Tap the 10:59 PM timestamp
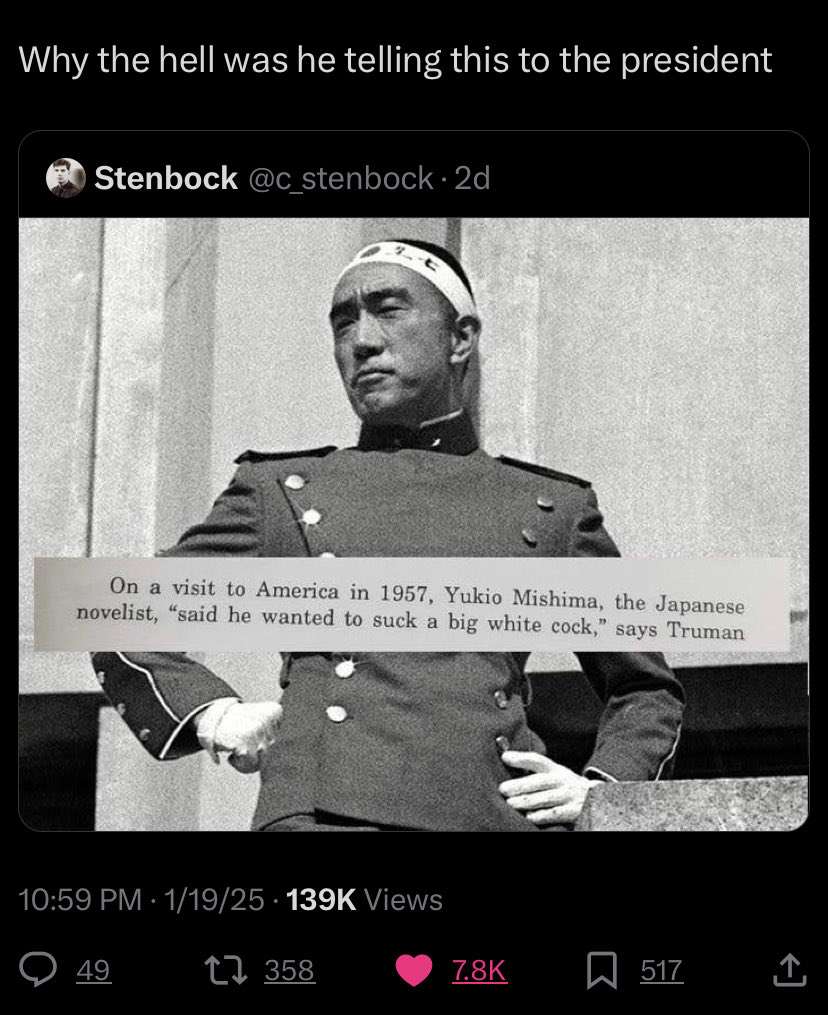The height and width of the screenshot is (1015, 828). (x=80, y=899)
